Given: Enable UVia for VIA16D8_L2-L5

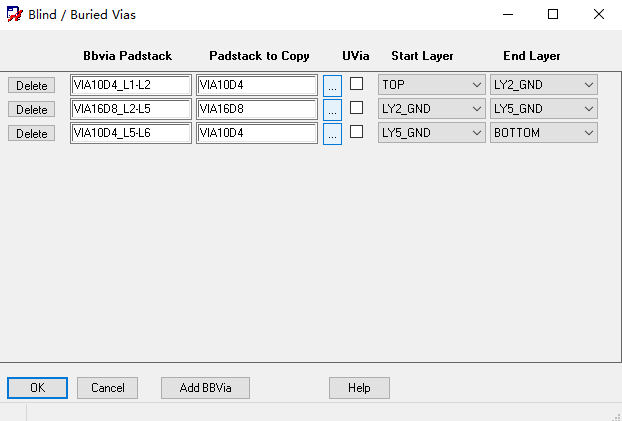Looking at the screenshot, I should [x=356, y=108].
